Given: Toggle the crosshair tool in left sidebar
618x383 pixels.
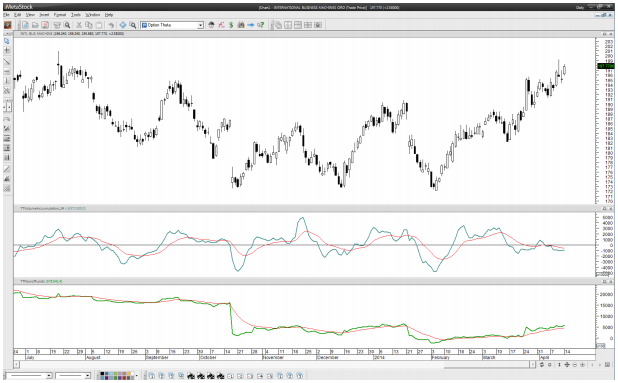Looking at the screenshot, I should click(7, 50).
